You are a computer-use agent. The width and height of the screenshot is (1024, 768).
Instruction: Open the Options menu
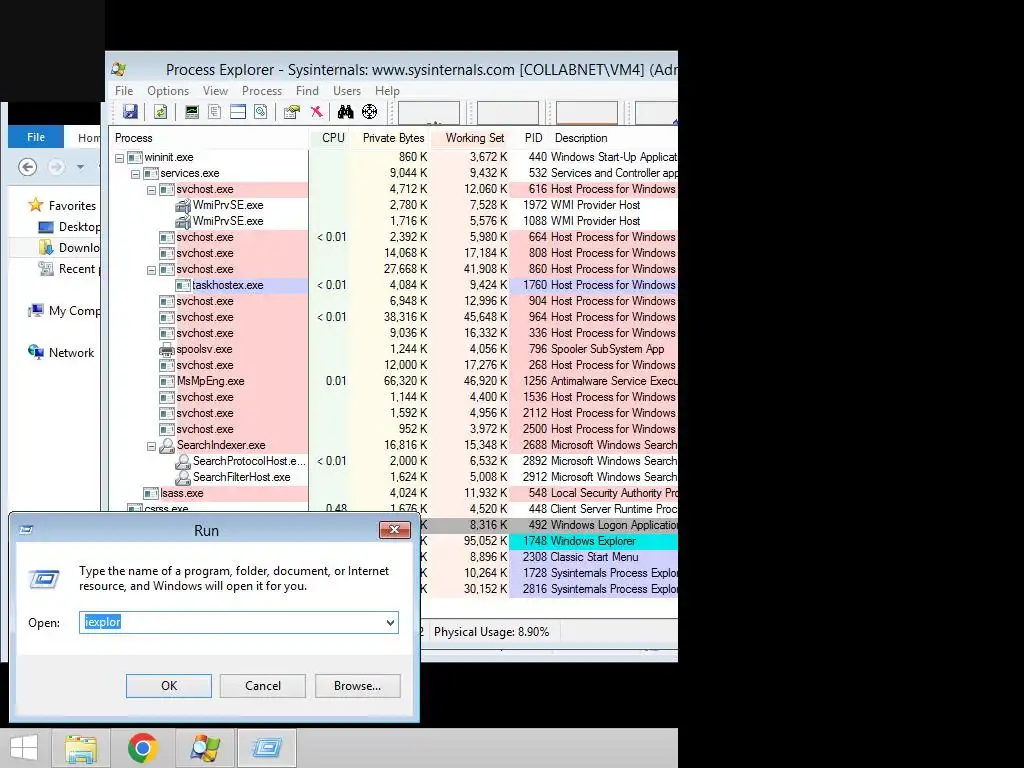[x=168, y=91]
